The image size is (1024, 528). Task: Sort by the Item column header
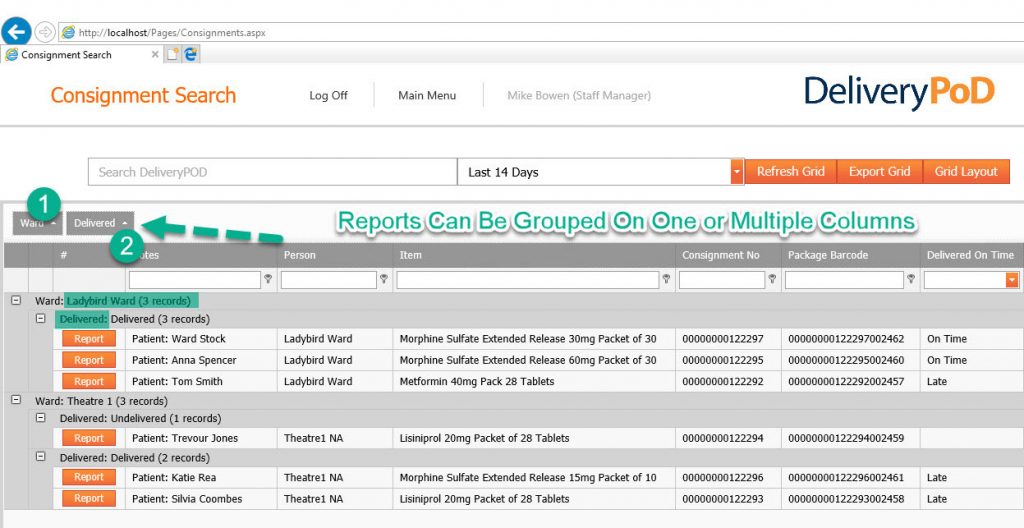tap(411, 255)
